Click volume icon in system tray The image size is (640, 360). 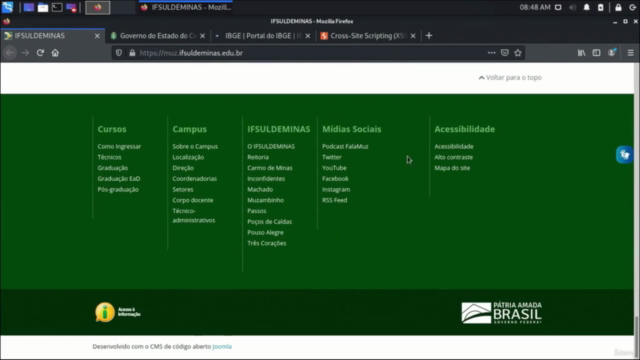point(572,7)
